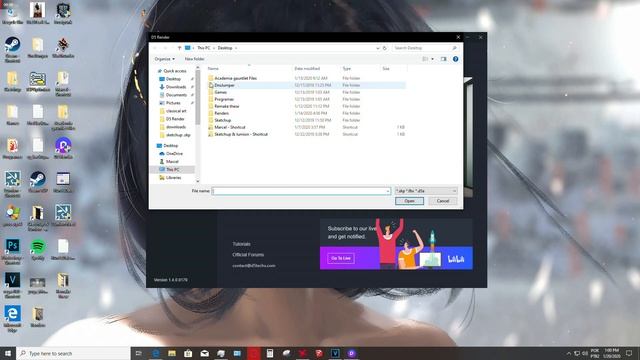Image resolution: width=640 pixels, height=360 pixels.
Task: Open the notification center icon
Action: click(629, 353)
